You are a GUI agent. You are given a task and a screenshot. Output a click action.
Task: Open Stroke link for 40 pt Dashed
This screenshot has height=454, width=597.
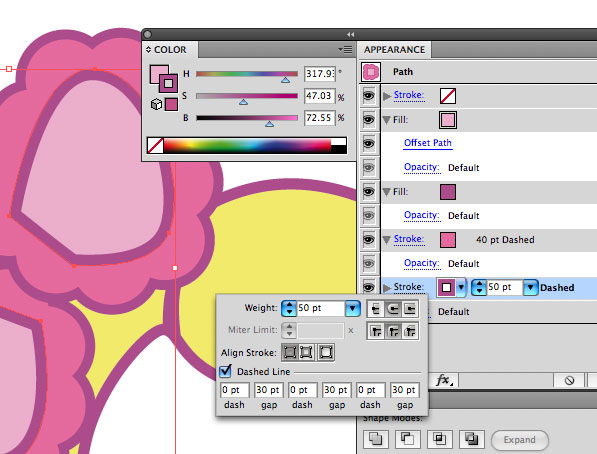point(409,239)
